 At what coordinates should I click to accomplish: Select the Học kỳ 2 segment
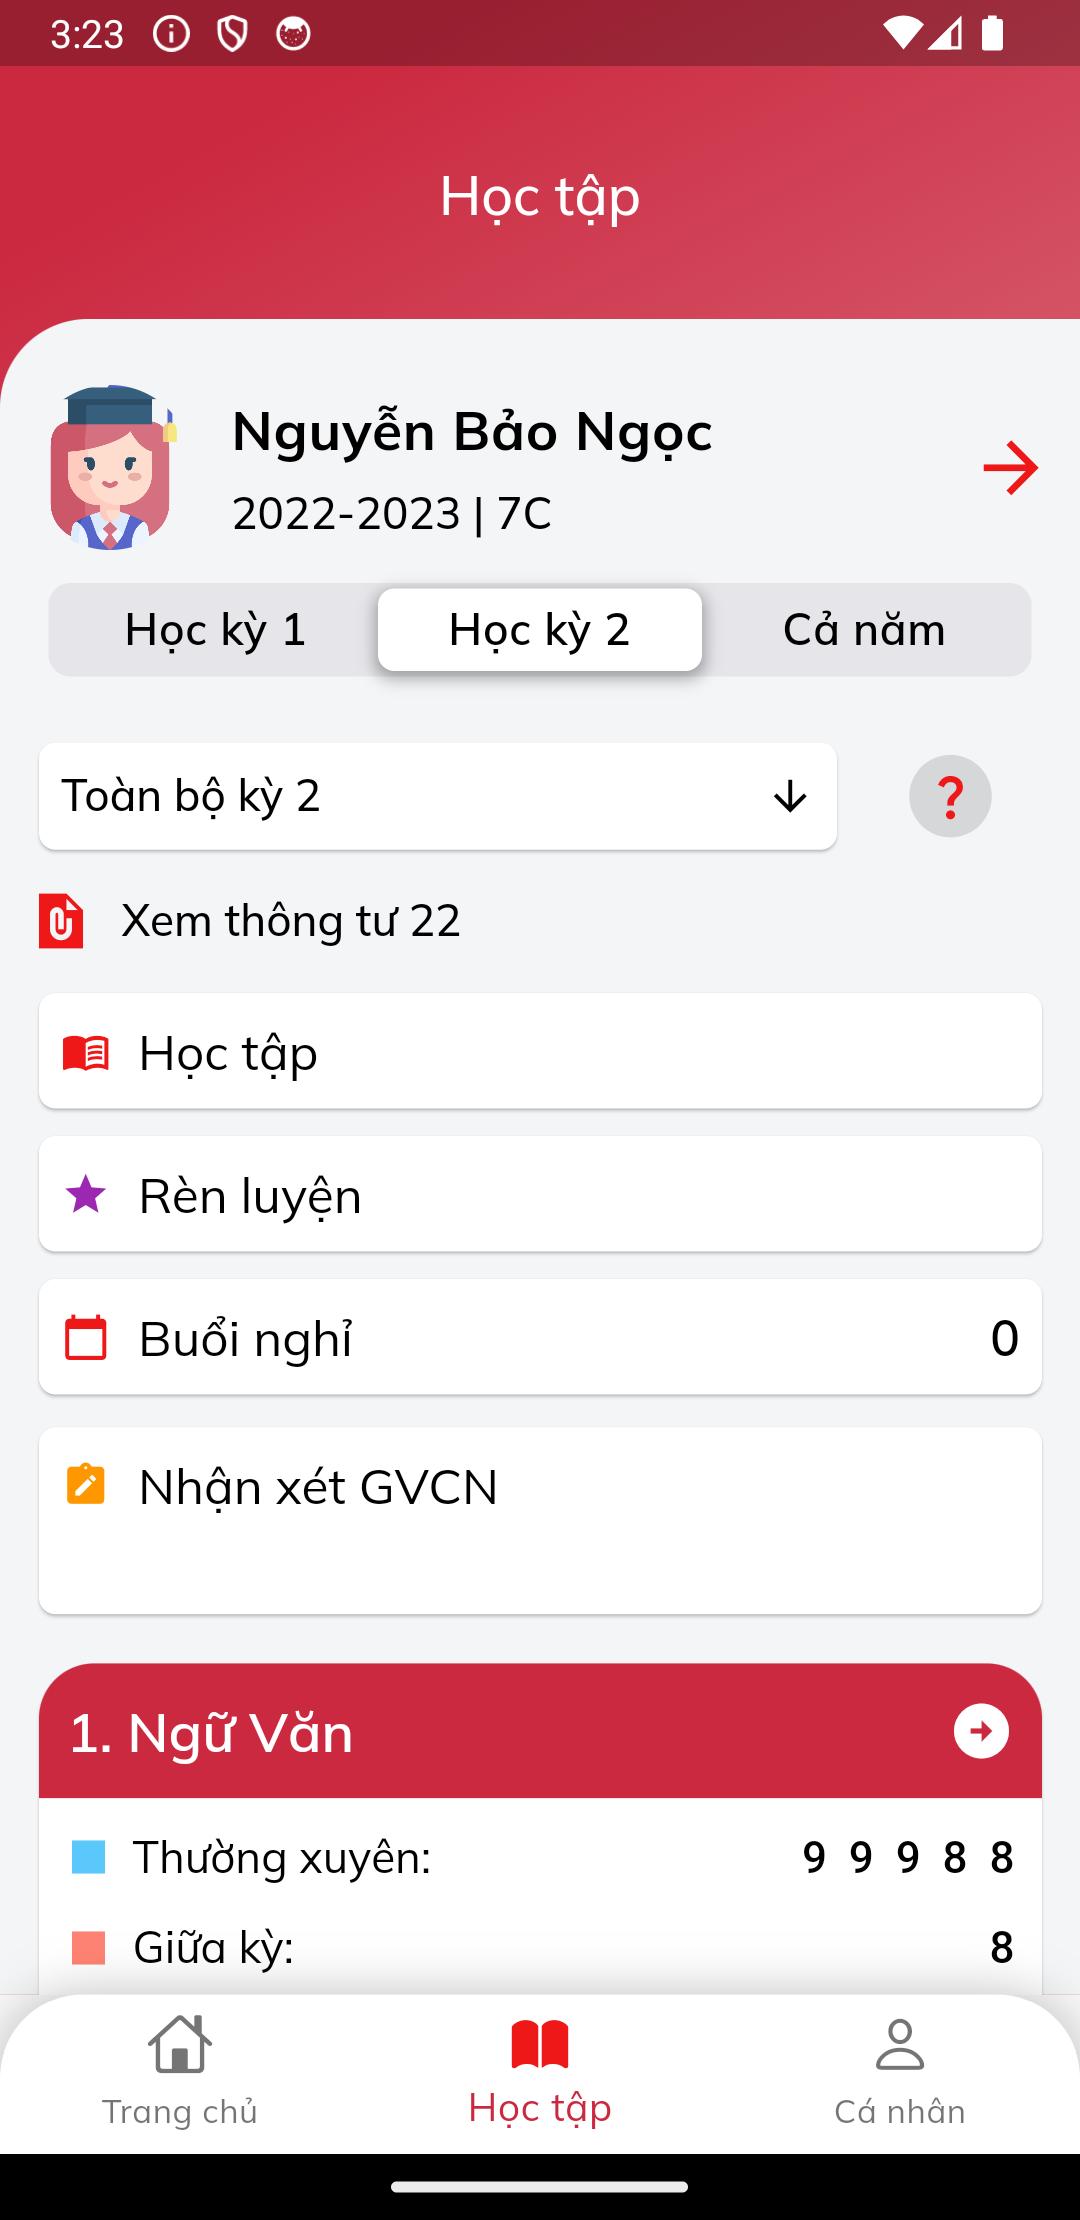pyautogui.click(x=540, y=630)
